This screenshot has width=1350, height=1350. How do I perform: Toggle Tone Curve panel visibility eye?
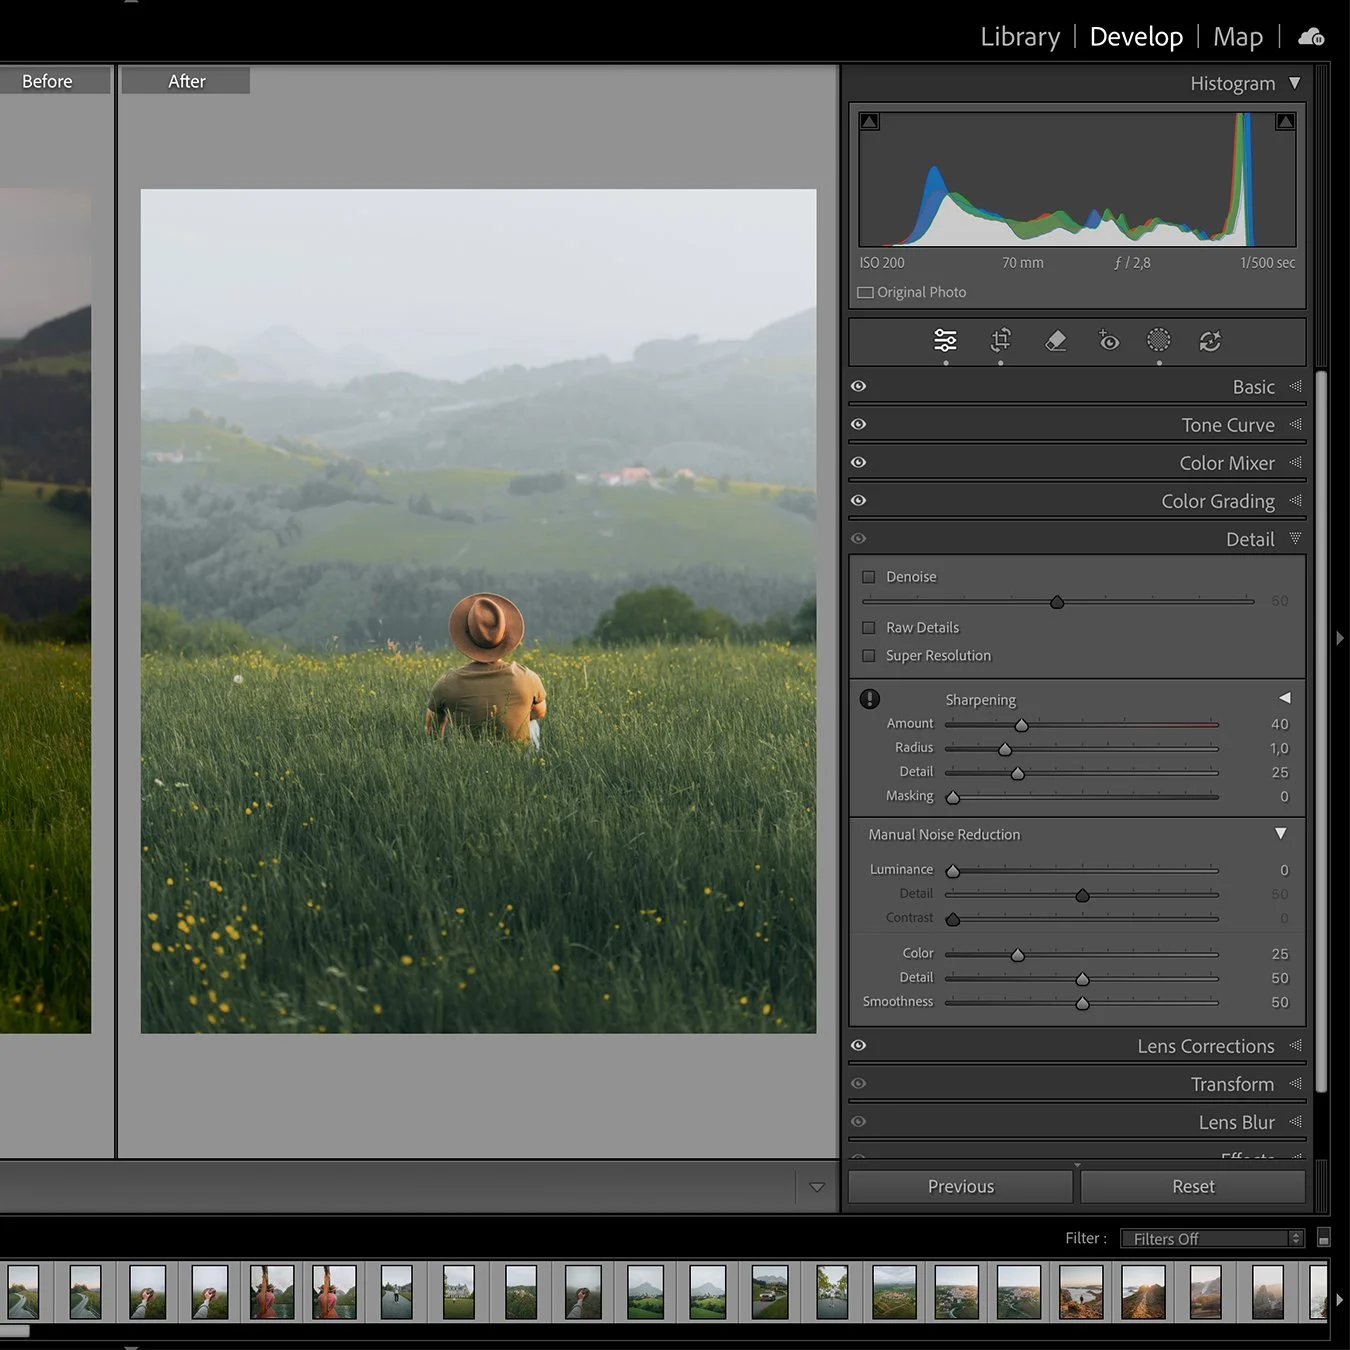tap(858, 424)
